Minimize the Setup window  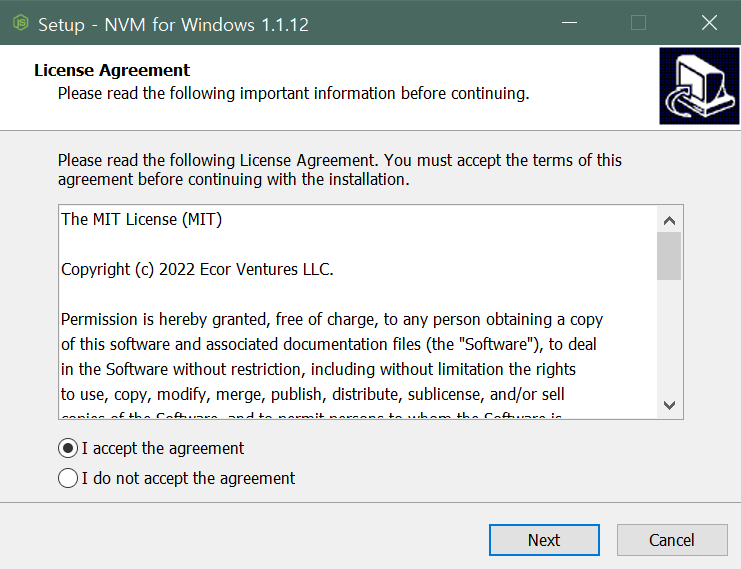coord(567,23)
